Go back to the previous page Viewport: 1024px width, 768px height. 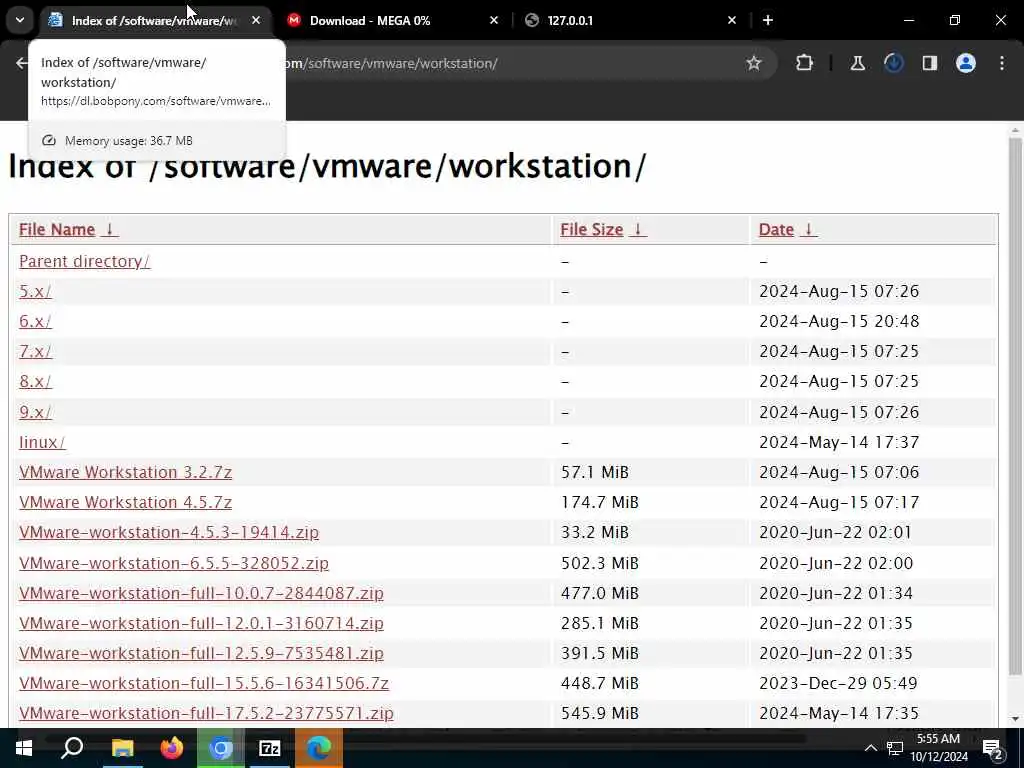pyautogui.click(x=22, y=63)
